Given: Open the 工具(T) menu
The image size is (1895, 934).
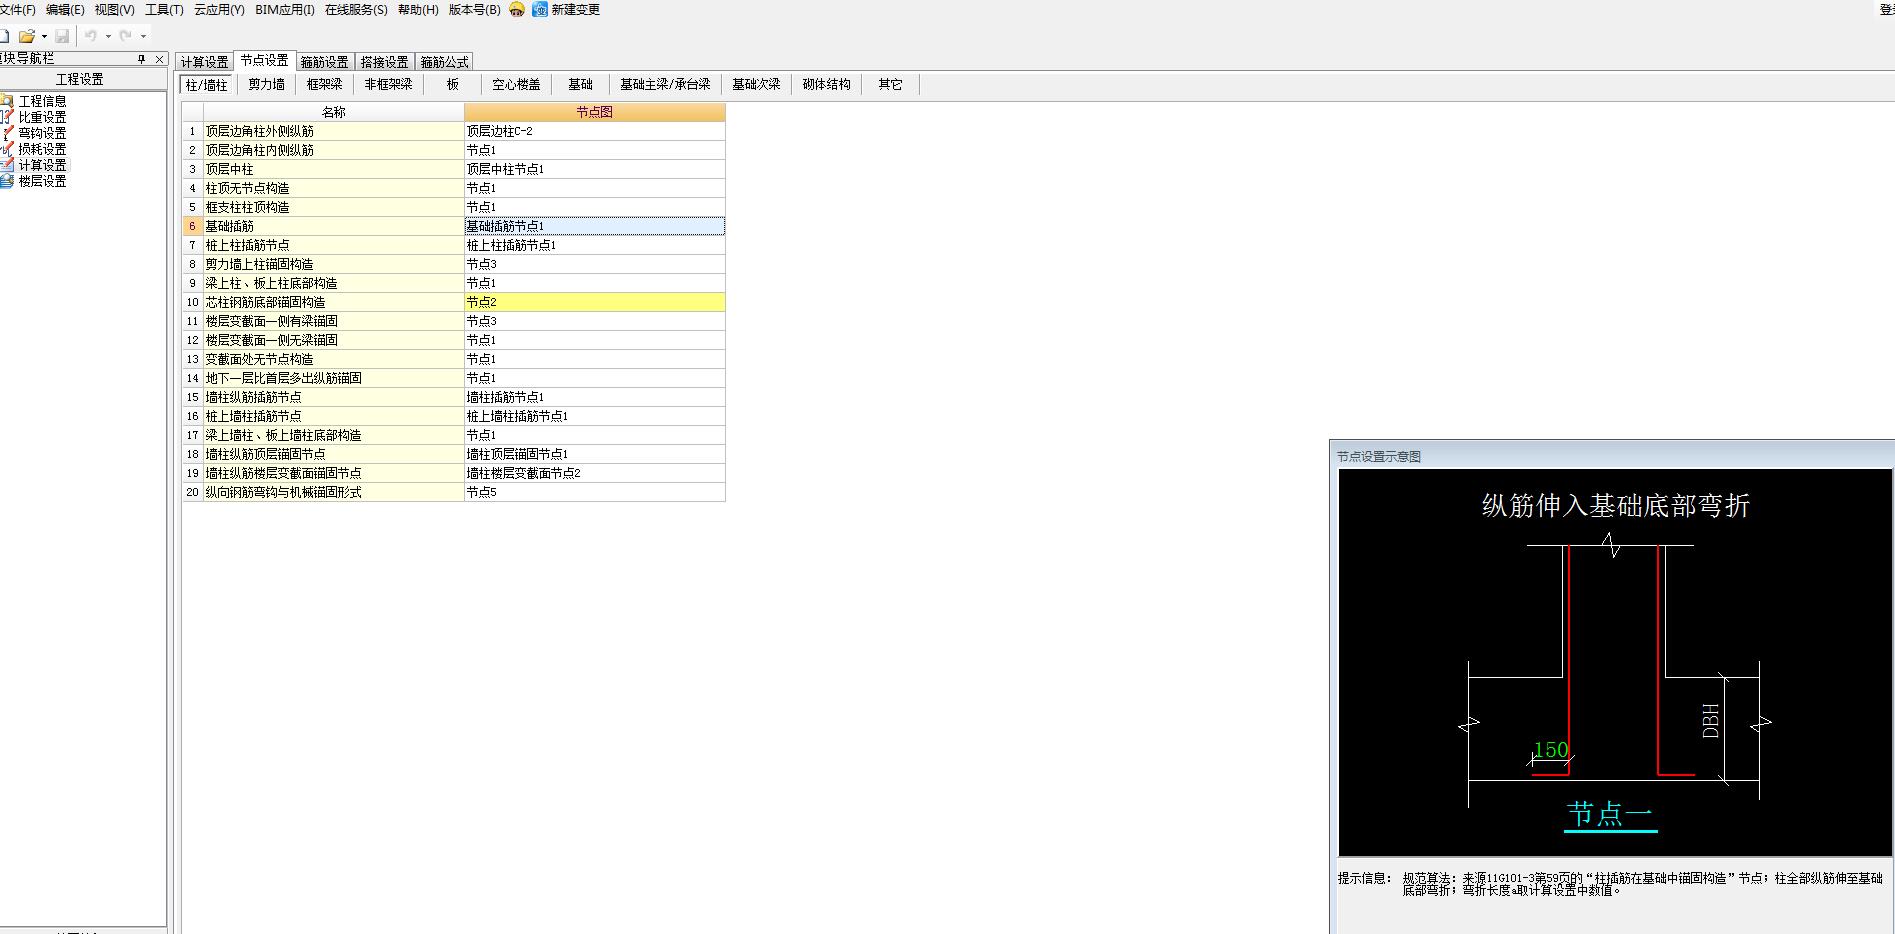Looking at the screenshot, I should pos(164,9).
